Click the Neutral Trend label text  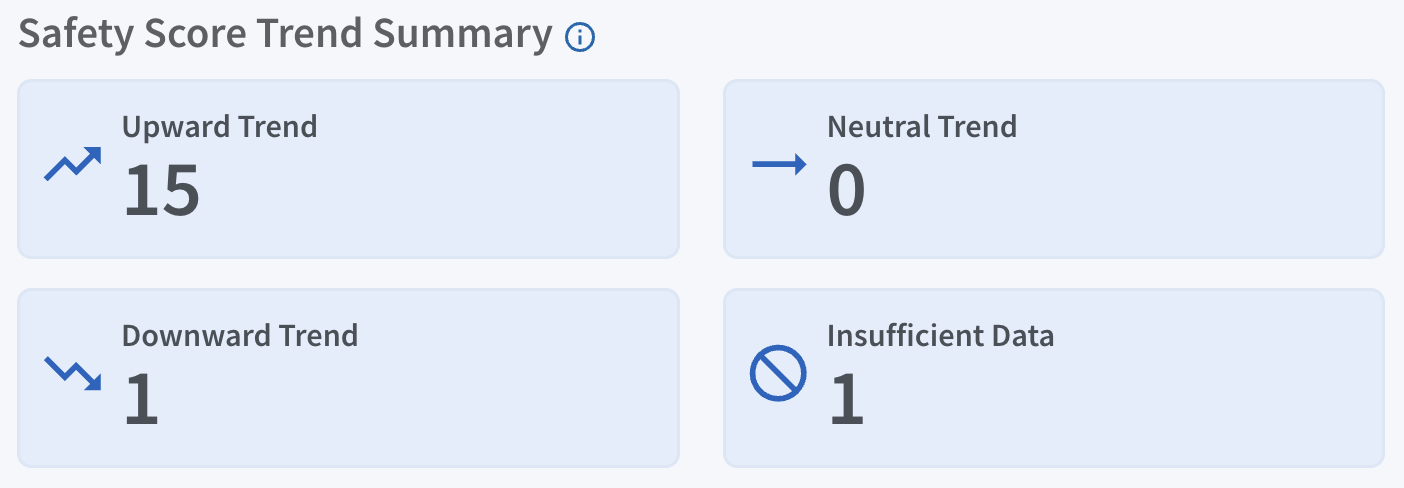pos(922,127)
